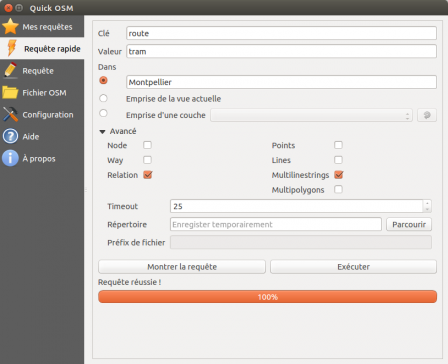Click the star icon for Mes requêtes
The height and width of the screenshot is (364, 448).
[10, 26]
